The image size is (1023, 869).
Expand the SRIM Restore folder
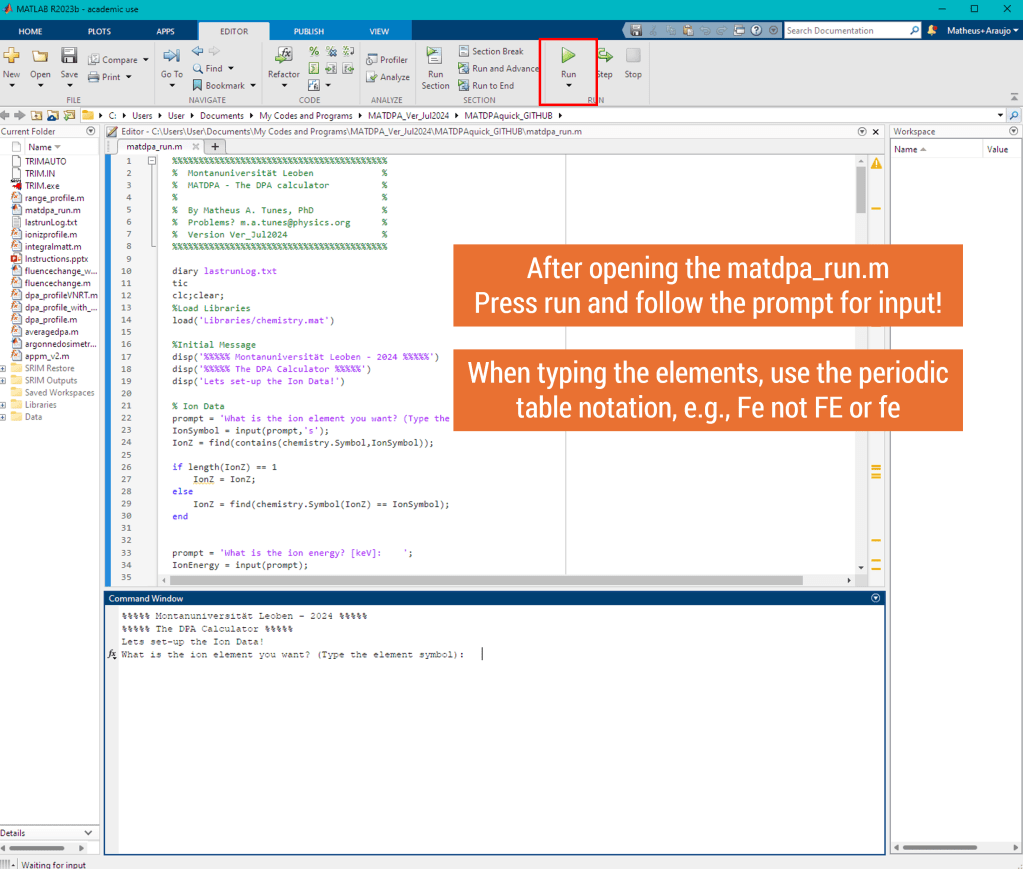pos(4,369)
